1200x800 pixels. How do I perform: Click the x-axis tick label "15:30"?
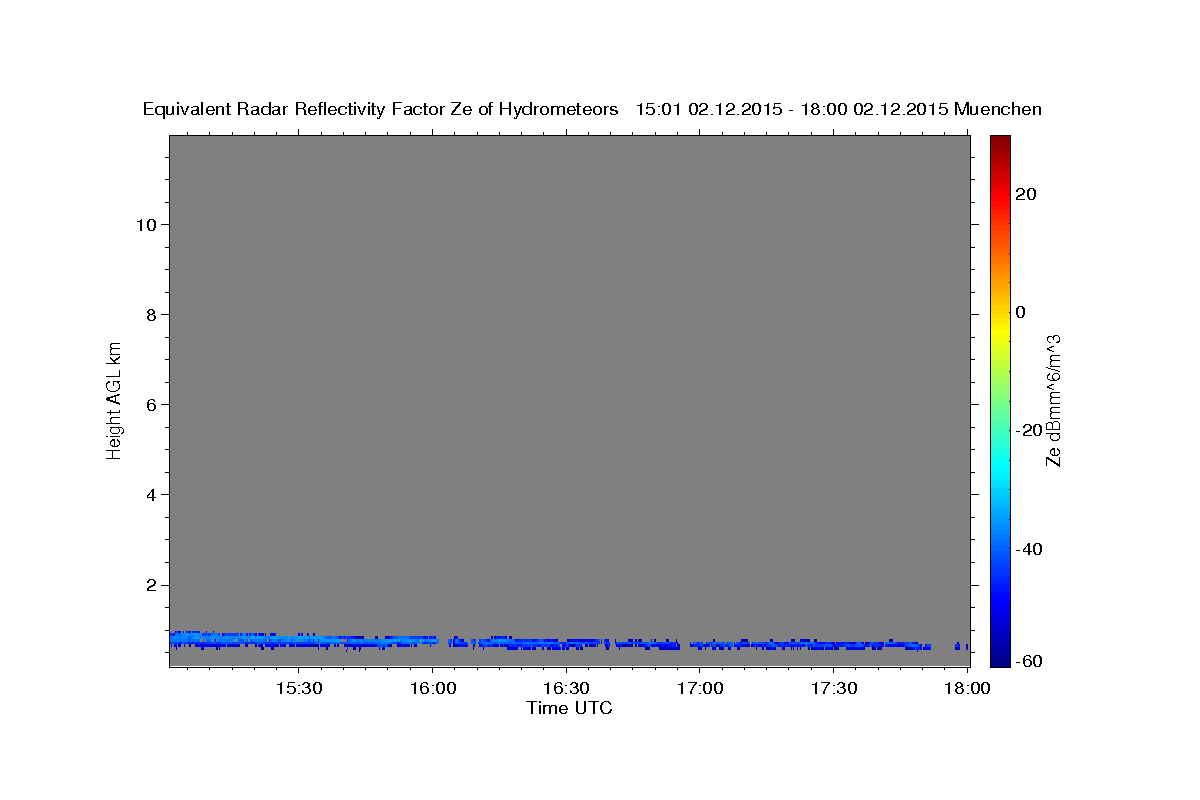(x=298, y=689)
